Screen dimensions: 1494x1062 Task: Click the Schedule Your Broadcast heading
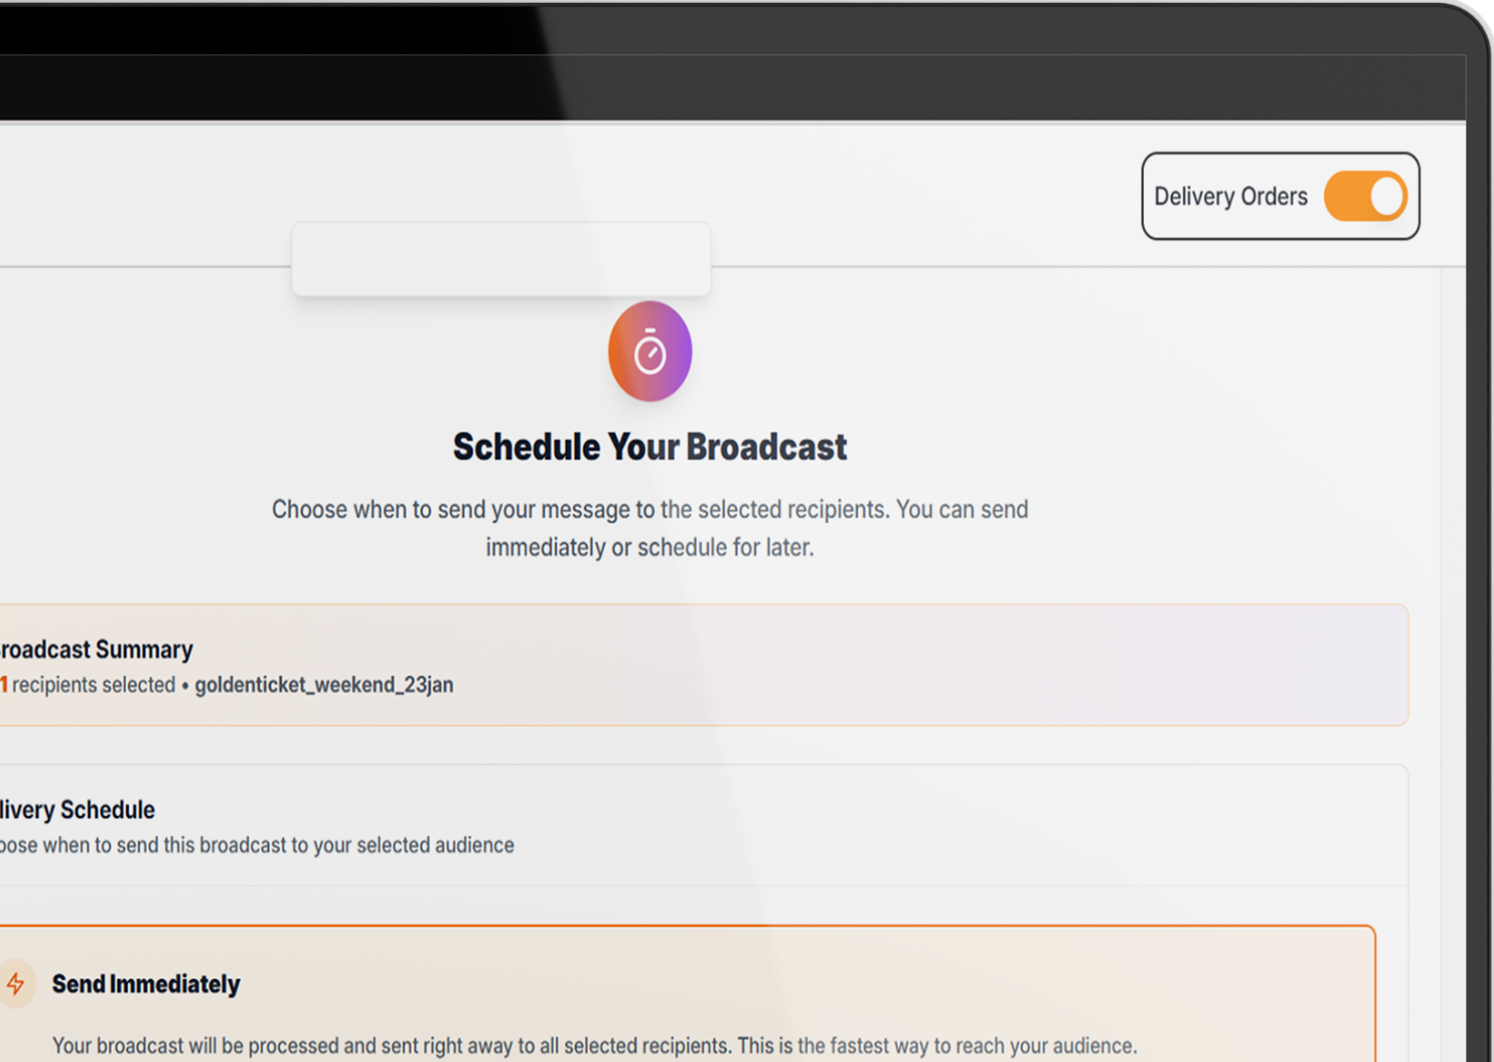pos(650,447)
